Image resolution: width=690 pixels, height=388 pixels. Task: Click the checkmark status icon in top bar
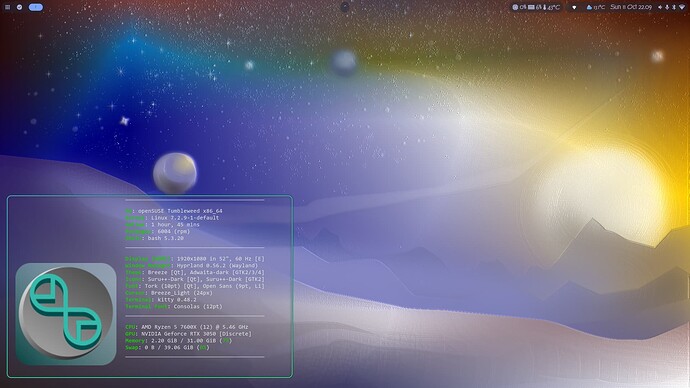(x=19, y=7)
